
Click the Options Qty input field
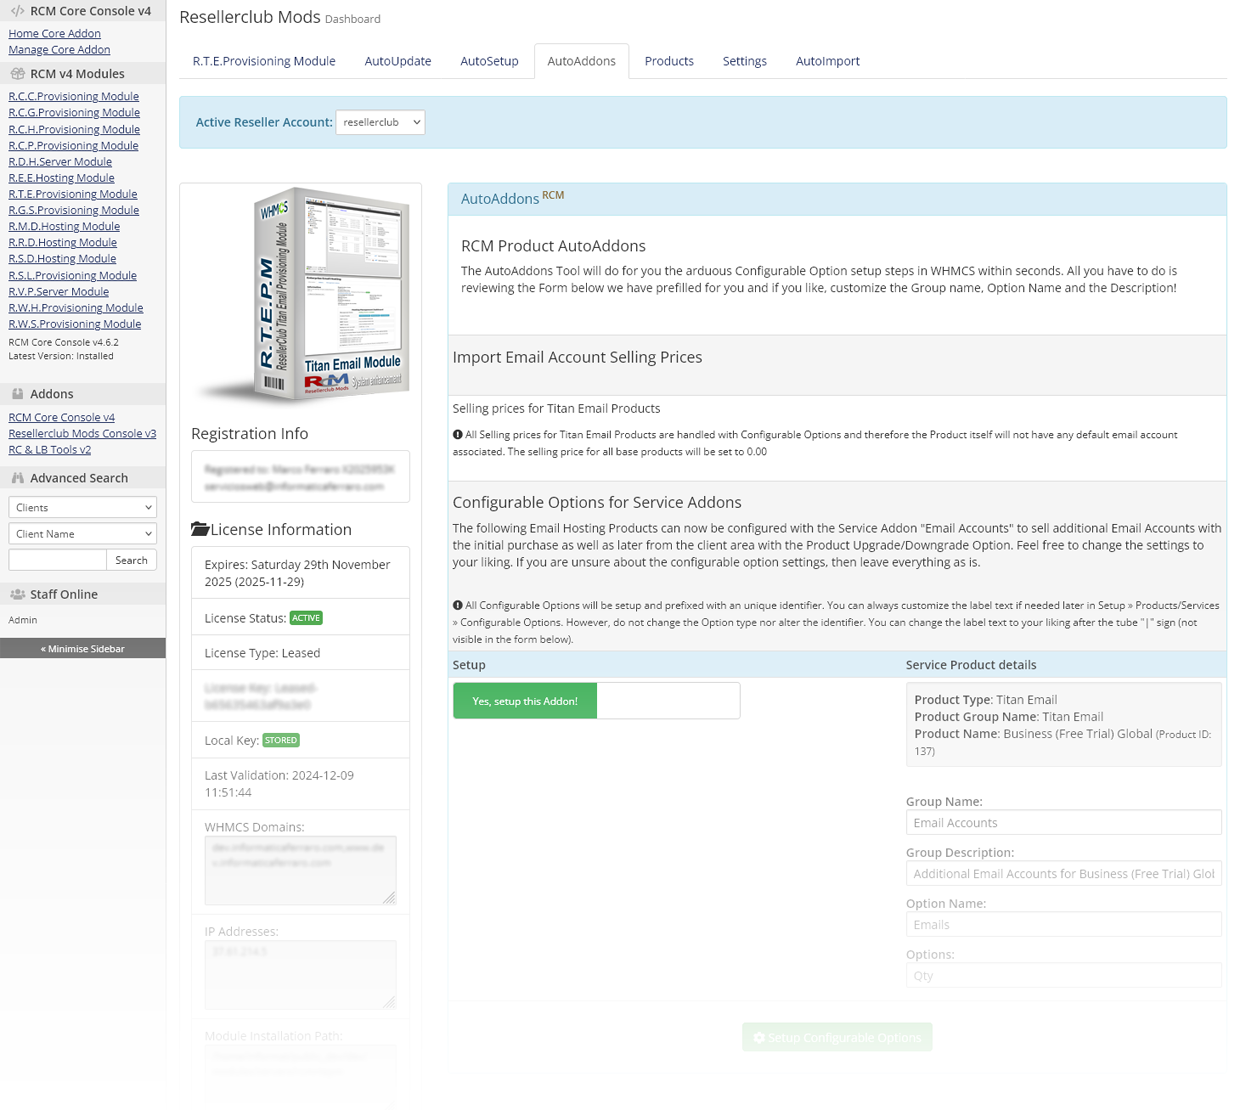tap(1064, 975)
